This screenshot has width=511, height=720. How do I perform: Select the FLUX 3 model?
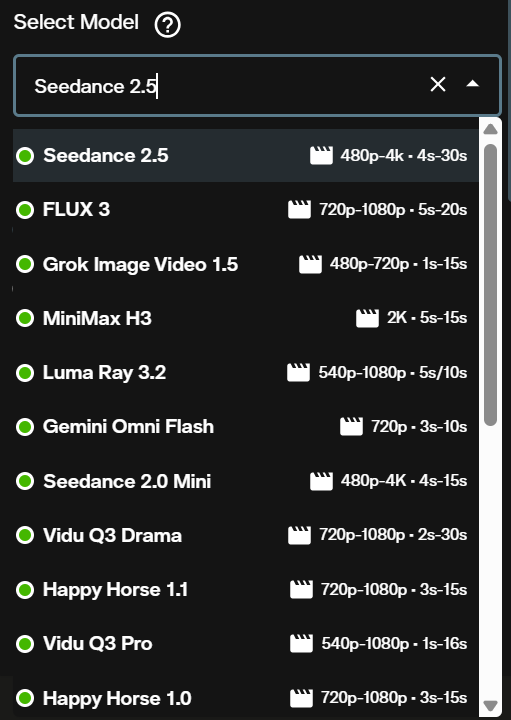246,210
